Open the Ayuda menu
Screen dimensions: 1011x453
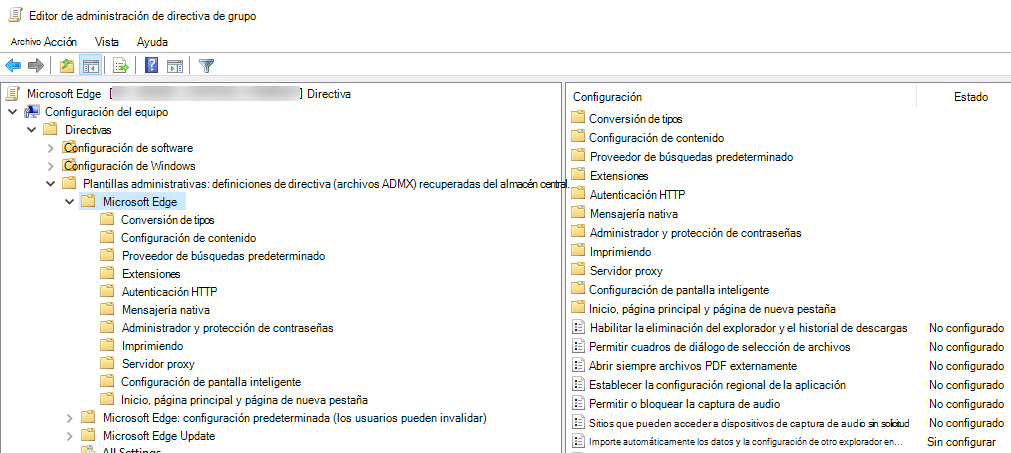tap(152, 42)
